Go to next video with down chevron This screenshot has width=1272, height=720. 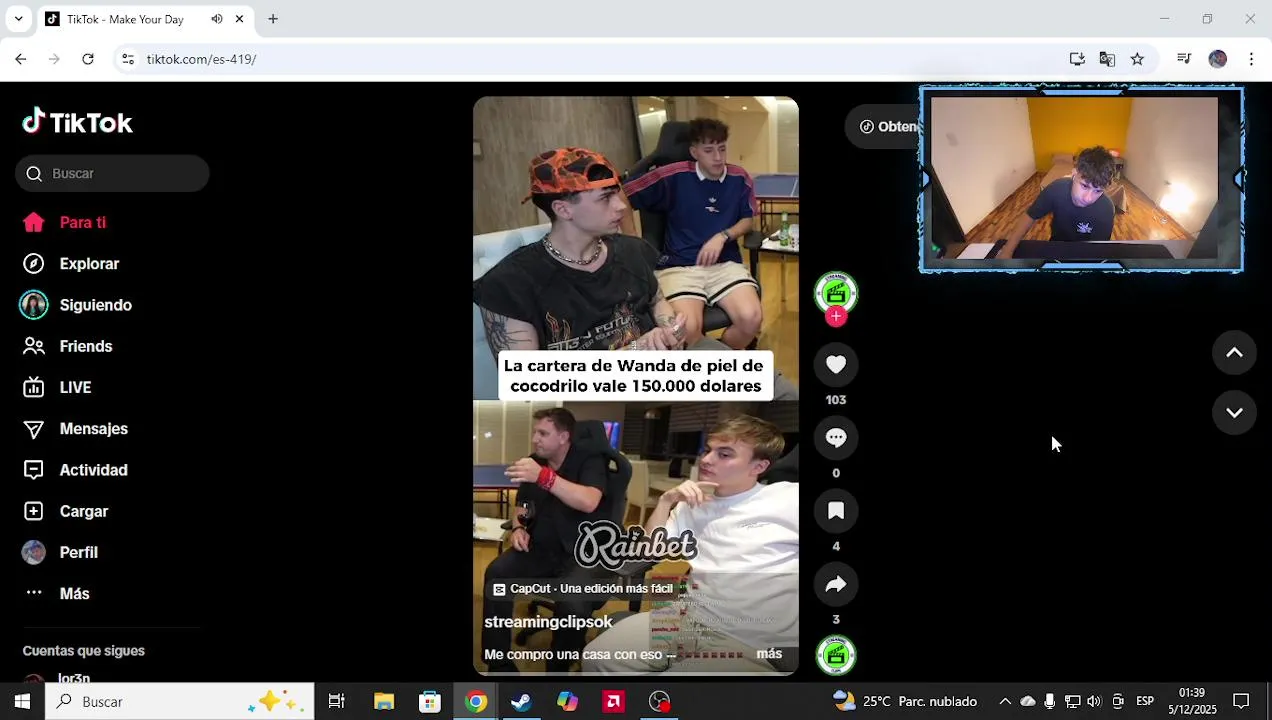(1234, 412)
